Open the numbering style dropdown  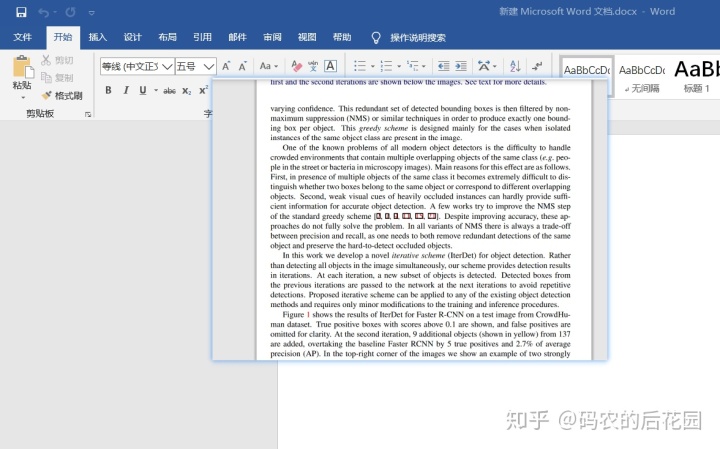[399, 67]
